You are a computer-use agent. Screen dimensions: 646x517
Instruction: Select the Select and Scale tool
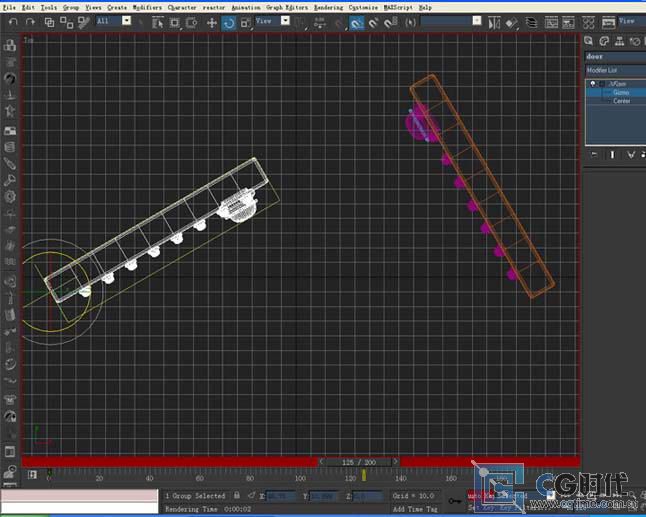point(246,23)
